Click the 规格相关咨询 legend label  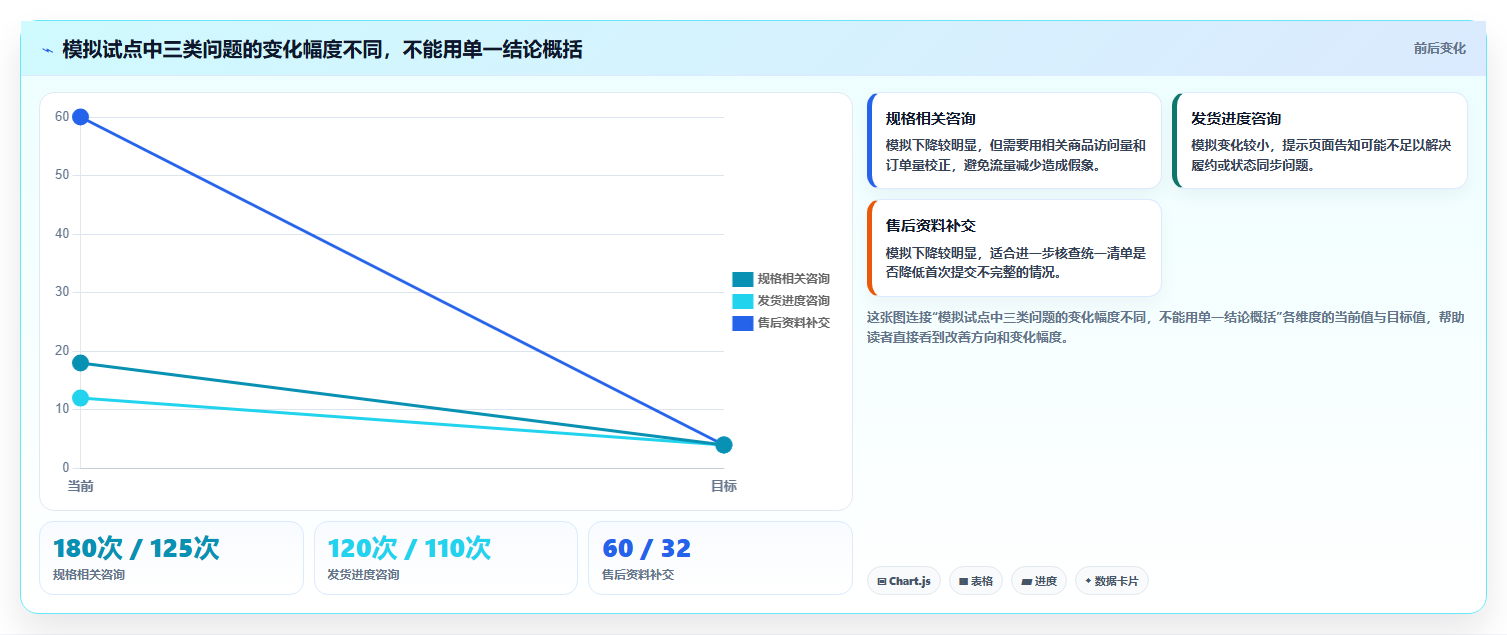tap(793, 279)
